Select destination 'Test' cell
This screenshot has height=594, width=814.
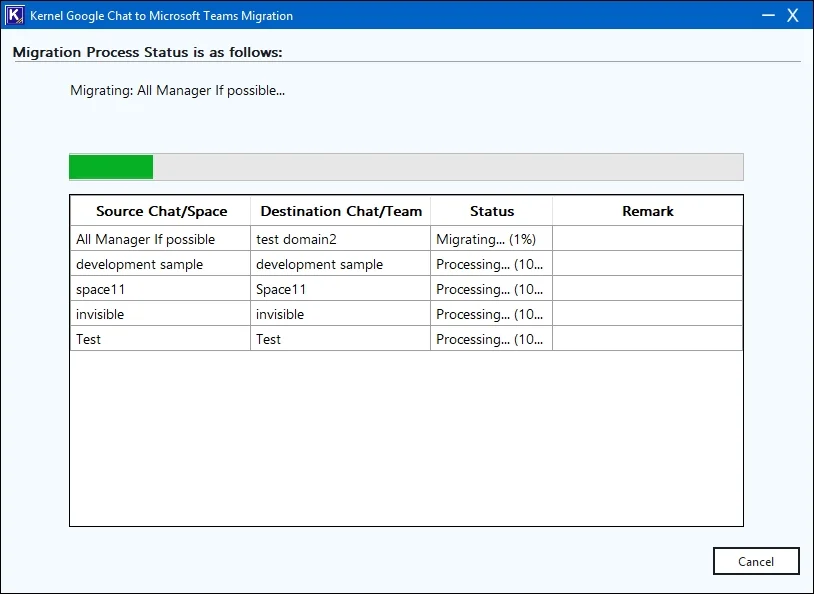341,339
